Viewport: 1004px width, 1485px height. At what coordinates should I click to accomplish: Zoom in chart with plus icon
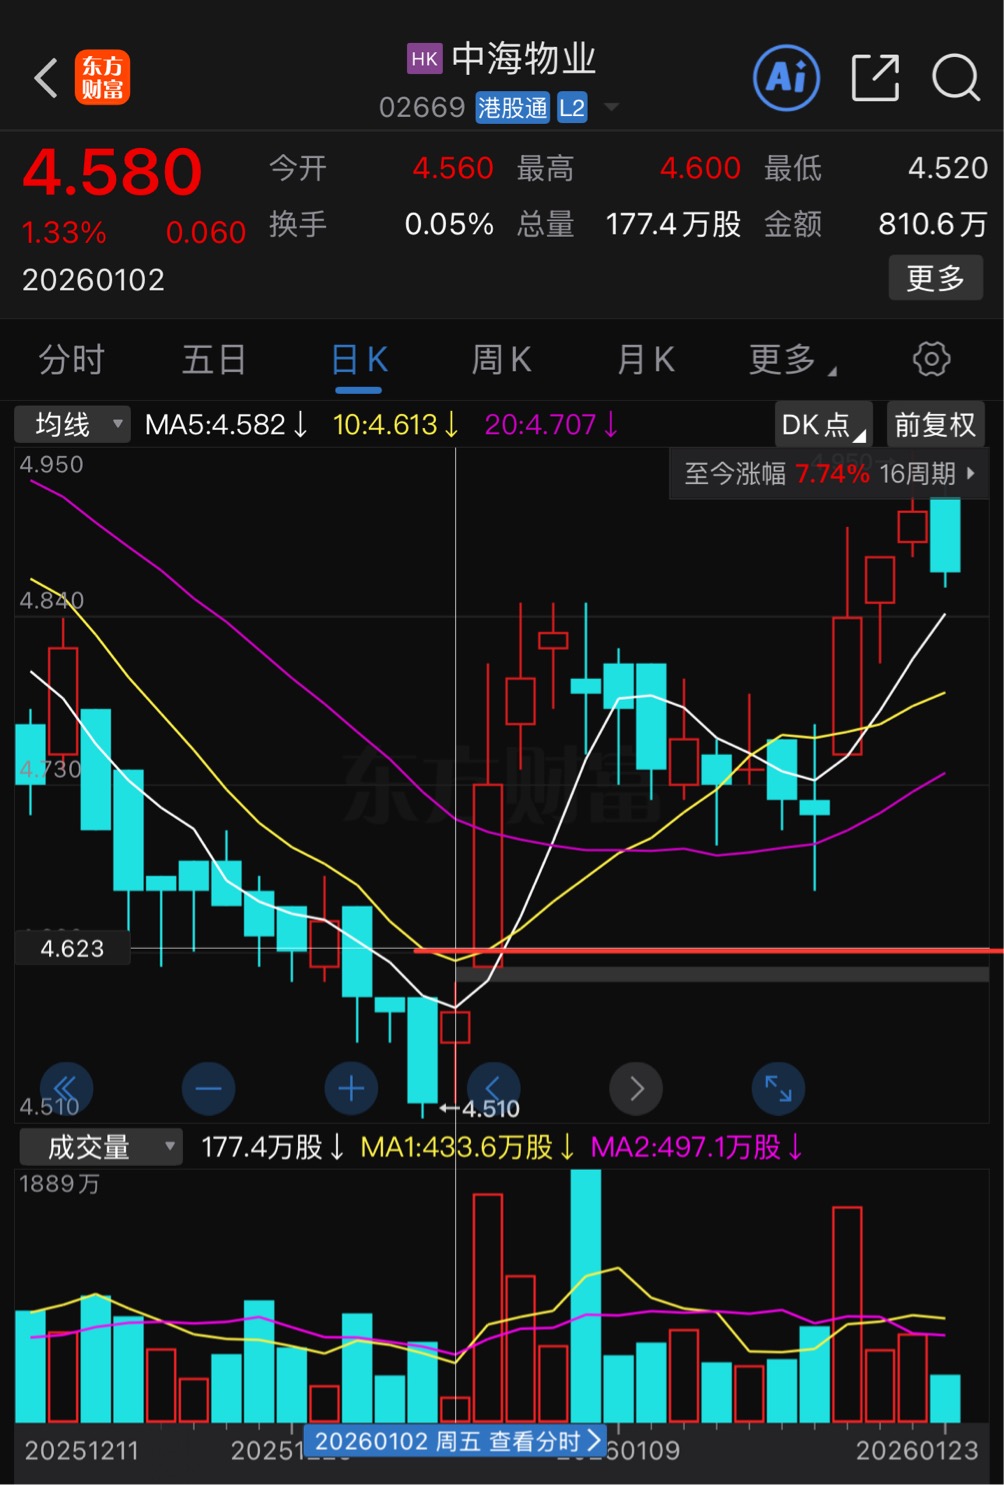(x=351, y=1088)
